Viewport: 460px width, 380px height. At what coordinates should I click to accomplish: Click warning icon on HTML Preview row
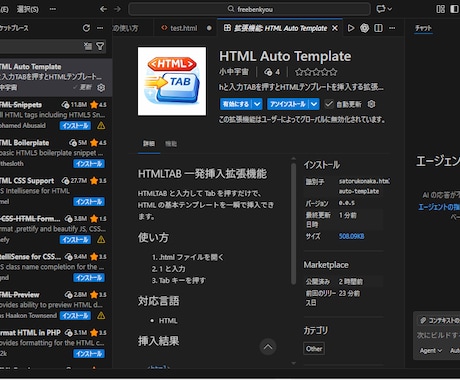(101, 316)
